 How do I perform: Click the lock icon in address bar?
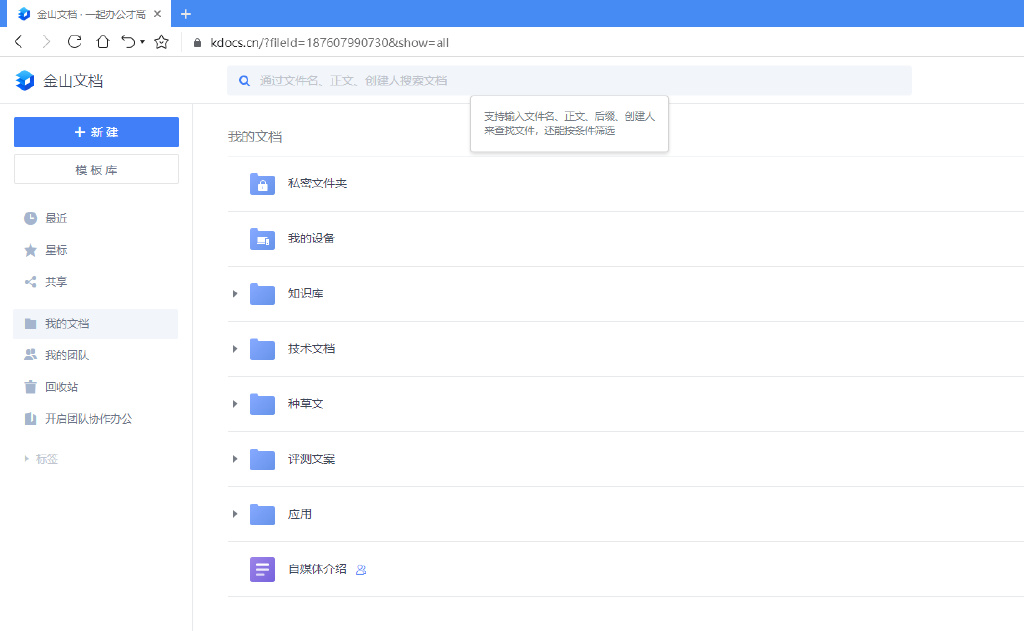(x=197, y=42)
